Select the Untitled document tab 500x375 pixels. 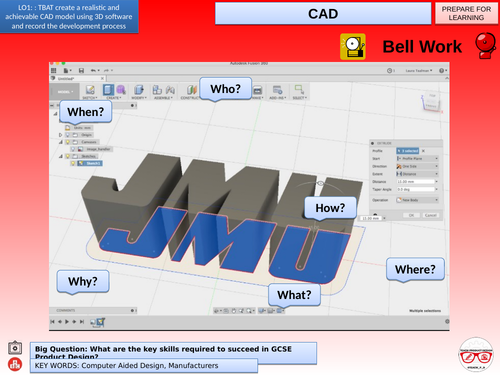pyautogui.click(x=78, y=78)
